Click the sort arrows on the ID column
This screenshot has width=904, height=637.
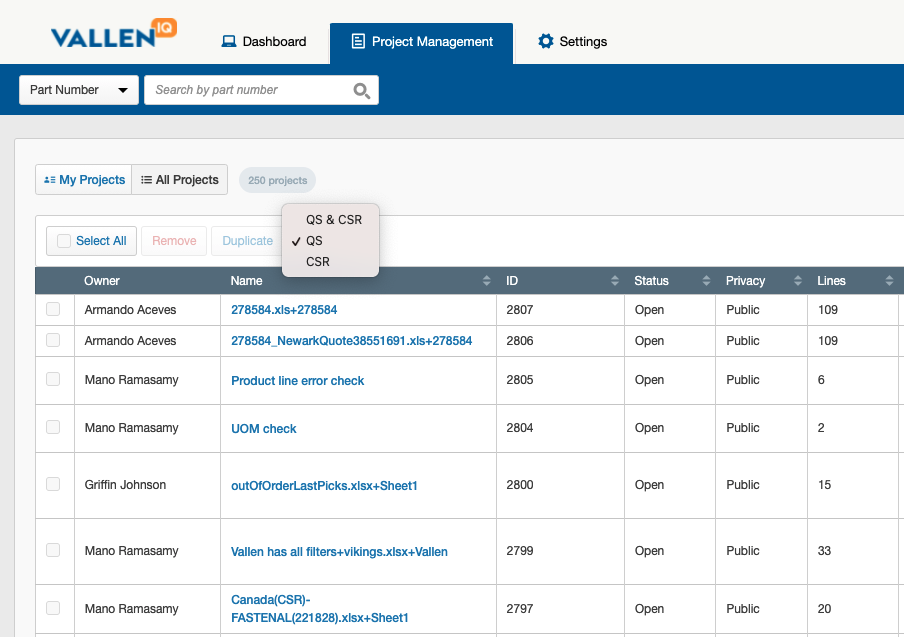(x=614, y=281)
